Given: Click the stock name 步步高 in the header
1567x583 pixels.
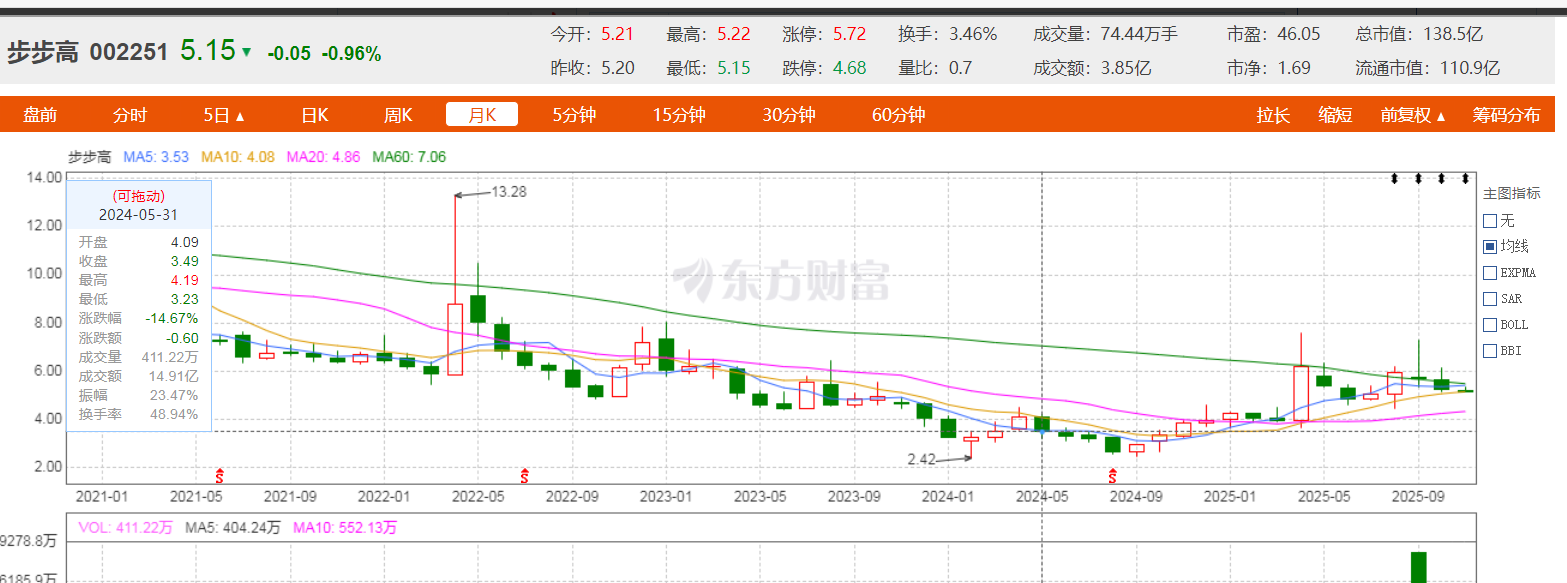Looking at the screenshot, I should click(x=43, y=52).
